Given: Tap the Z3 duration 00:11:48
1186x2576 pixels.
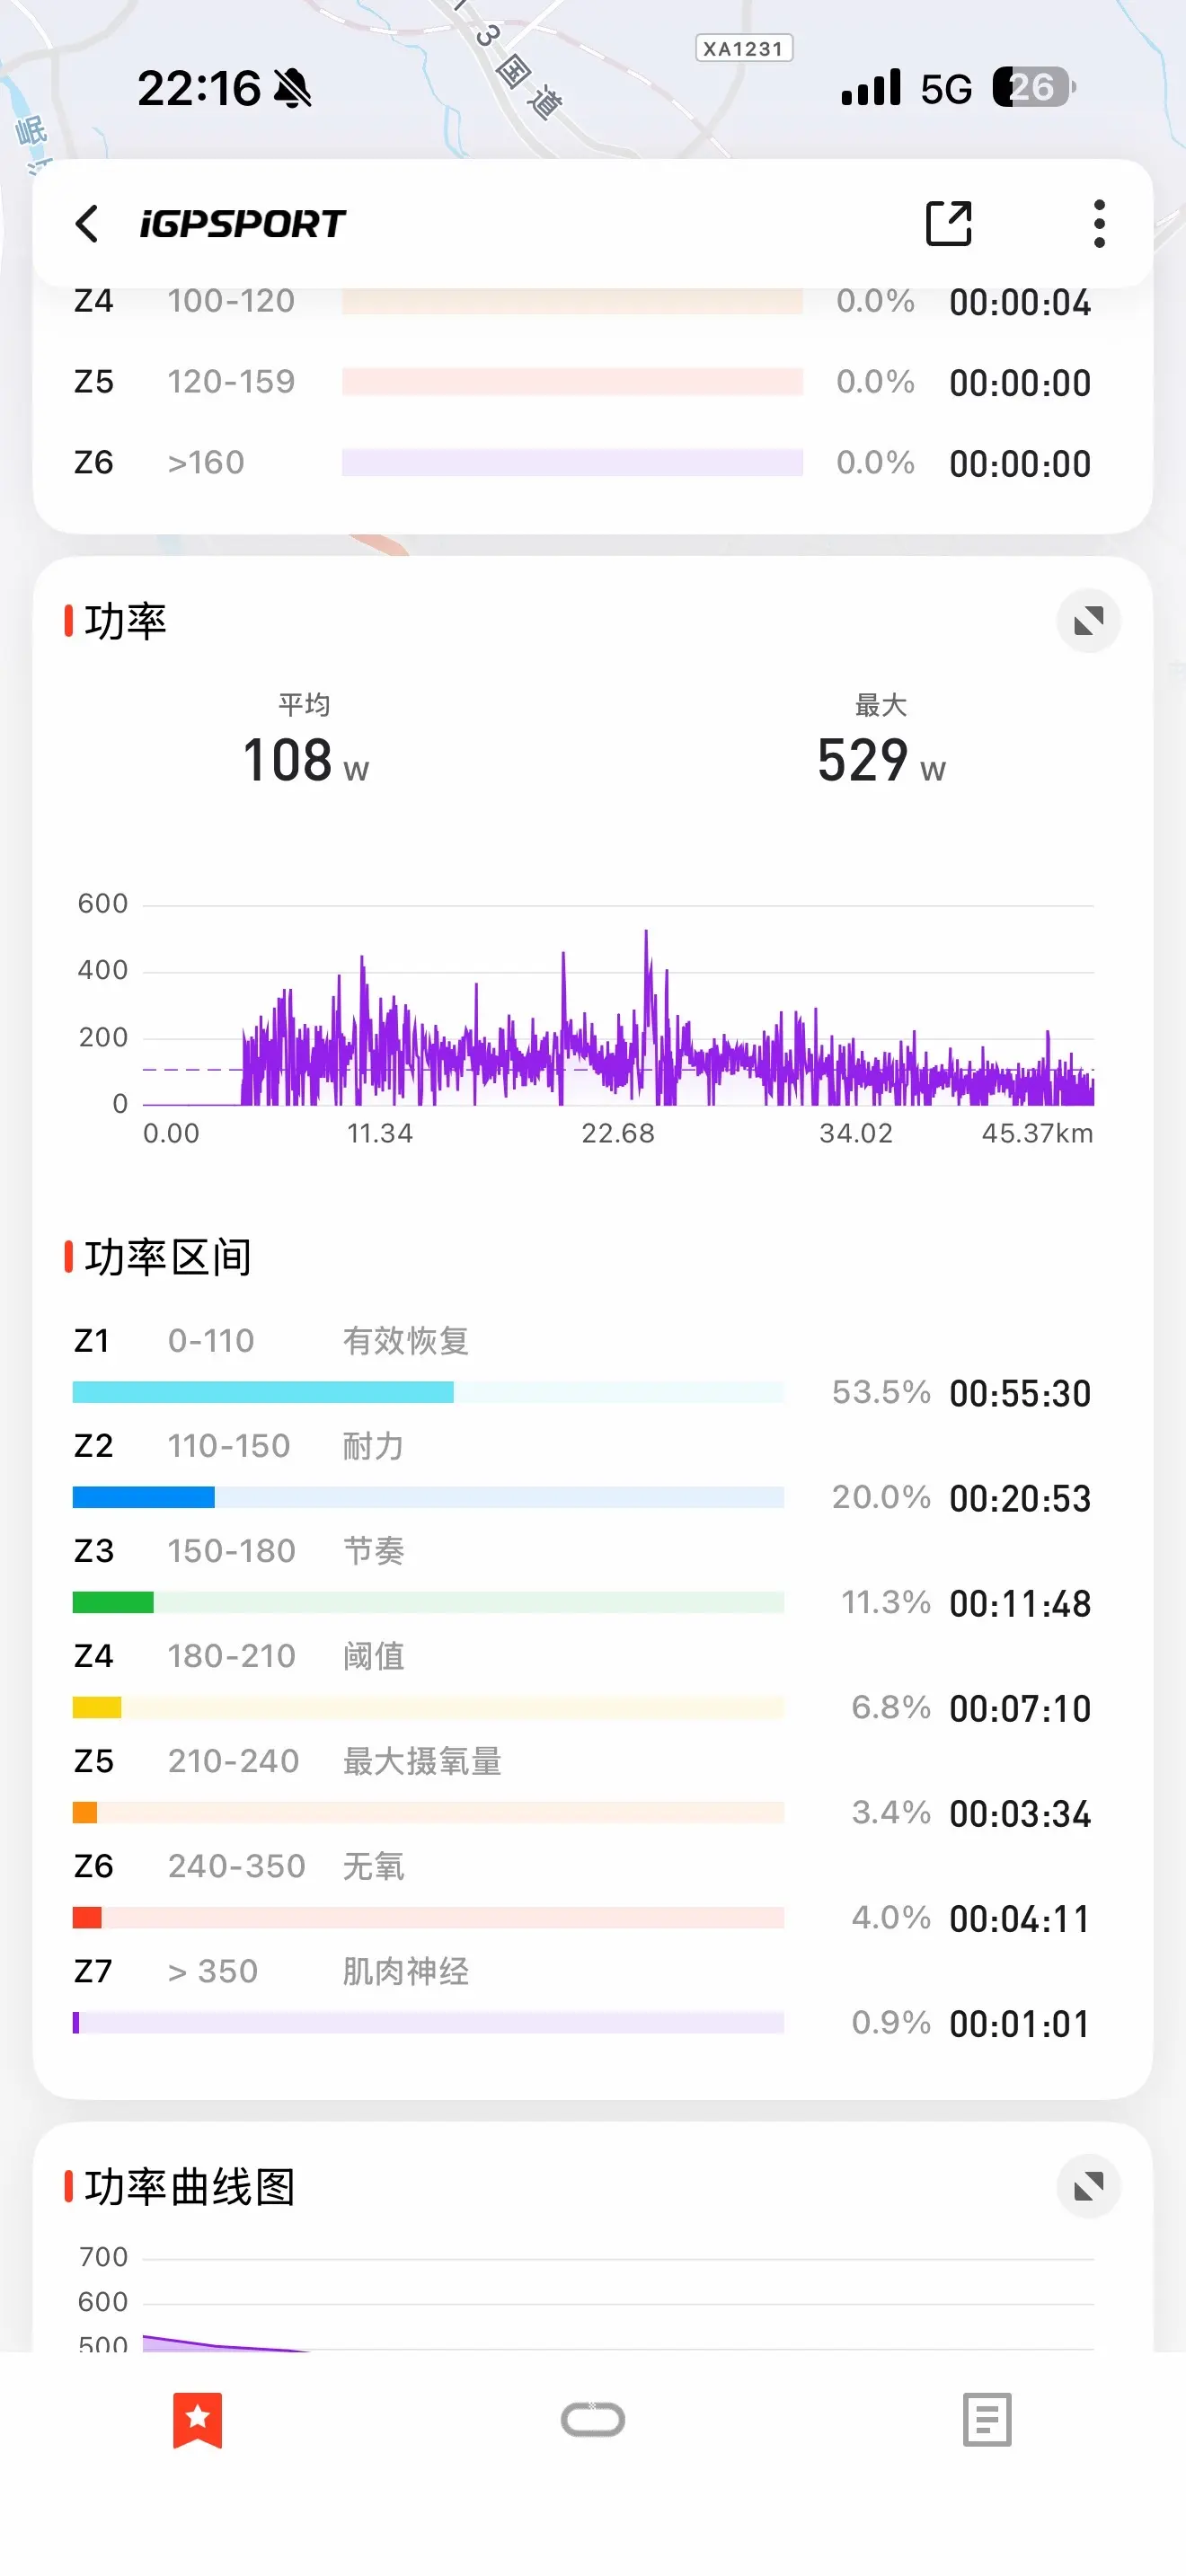Looking at the screenshot, I should pos(1020,1604).
